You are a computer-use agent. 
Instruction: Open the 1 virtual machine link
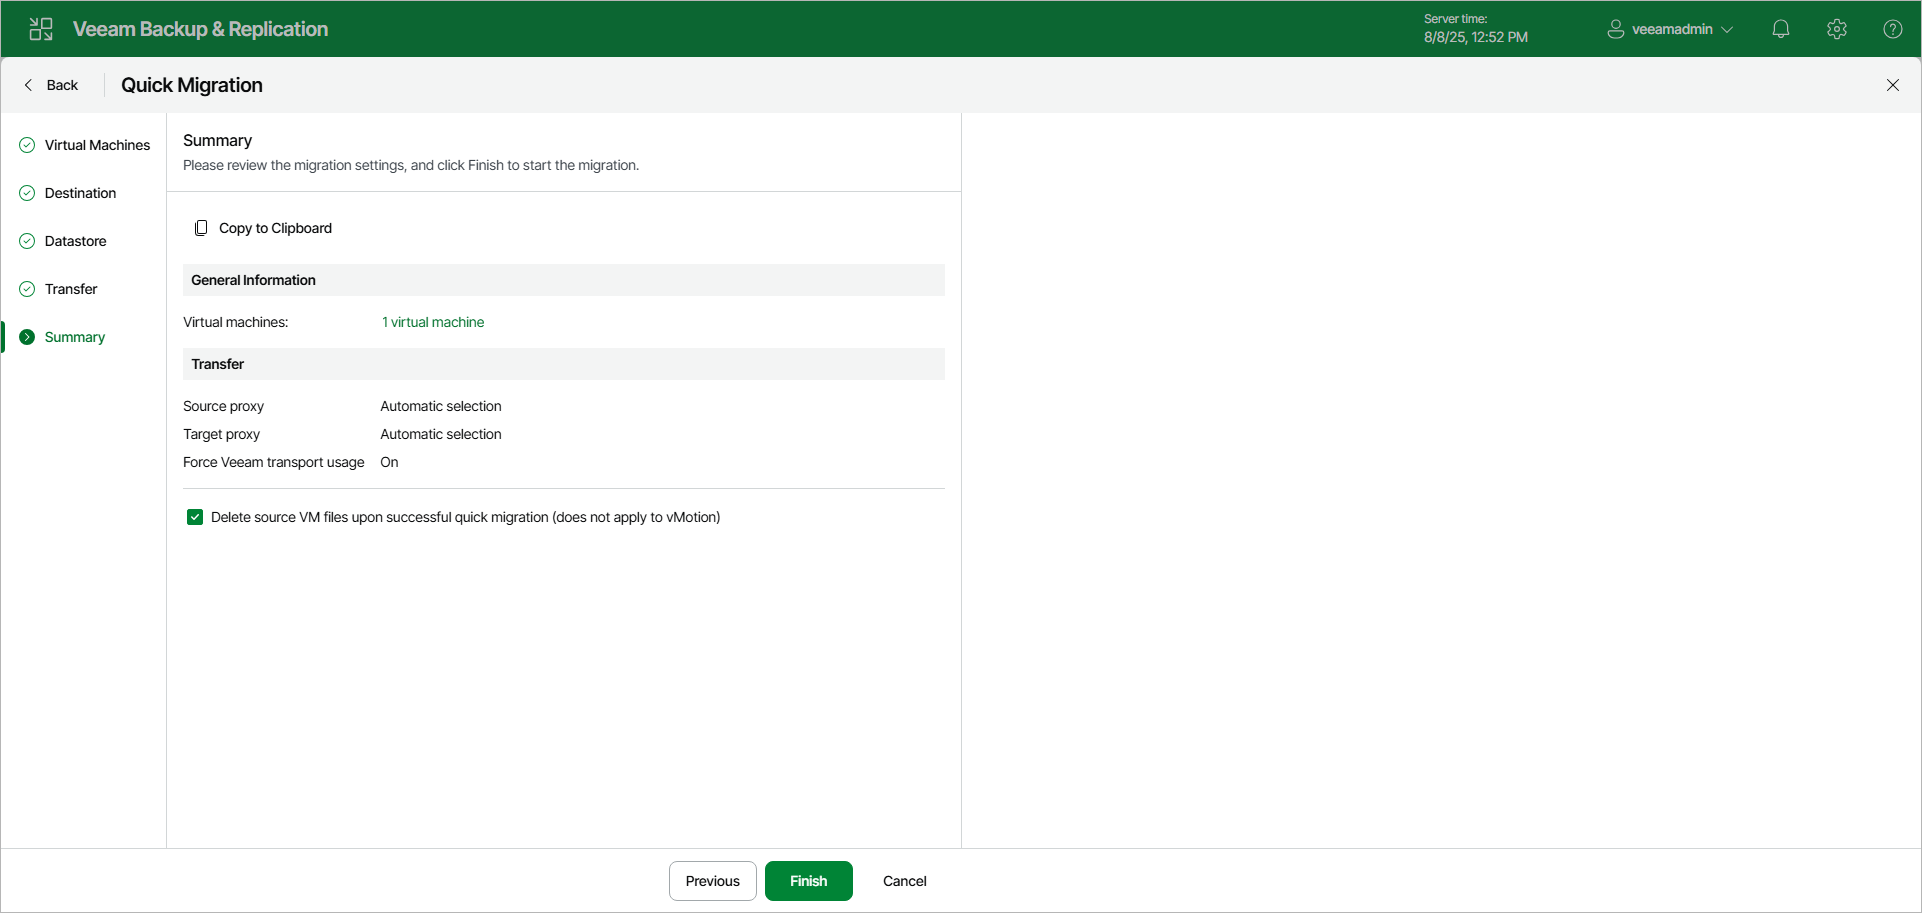(x=433, y=322)
